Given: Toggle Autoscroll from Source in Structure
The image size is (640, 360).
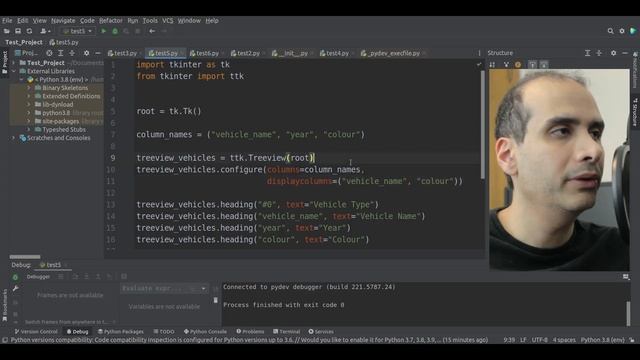Looking at the screenshot, I should click(544, 64).
